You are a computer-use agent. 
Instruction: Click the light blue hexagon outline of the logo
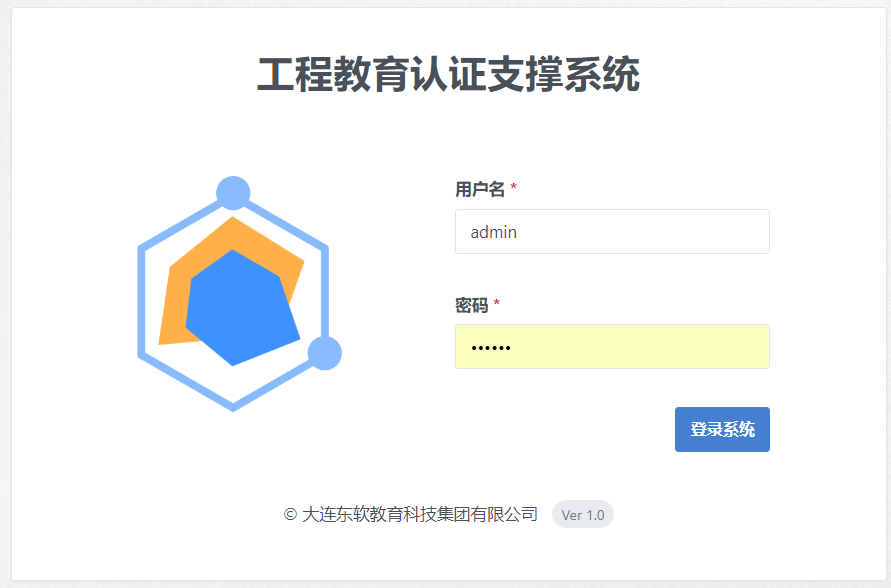(141, 300)
